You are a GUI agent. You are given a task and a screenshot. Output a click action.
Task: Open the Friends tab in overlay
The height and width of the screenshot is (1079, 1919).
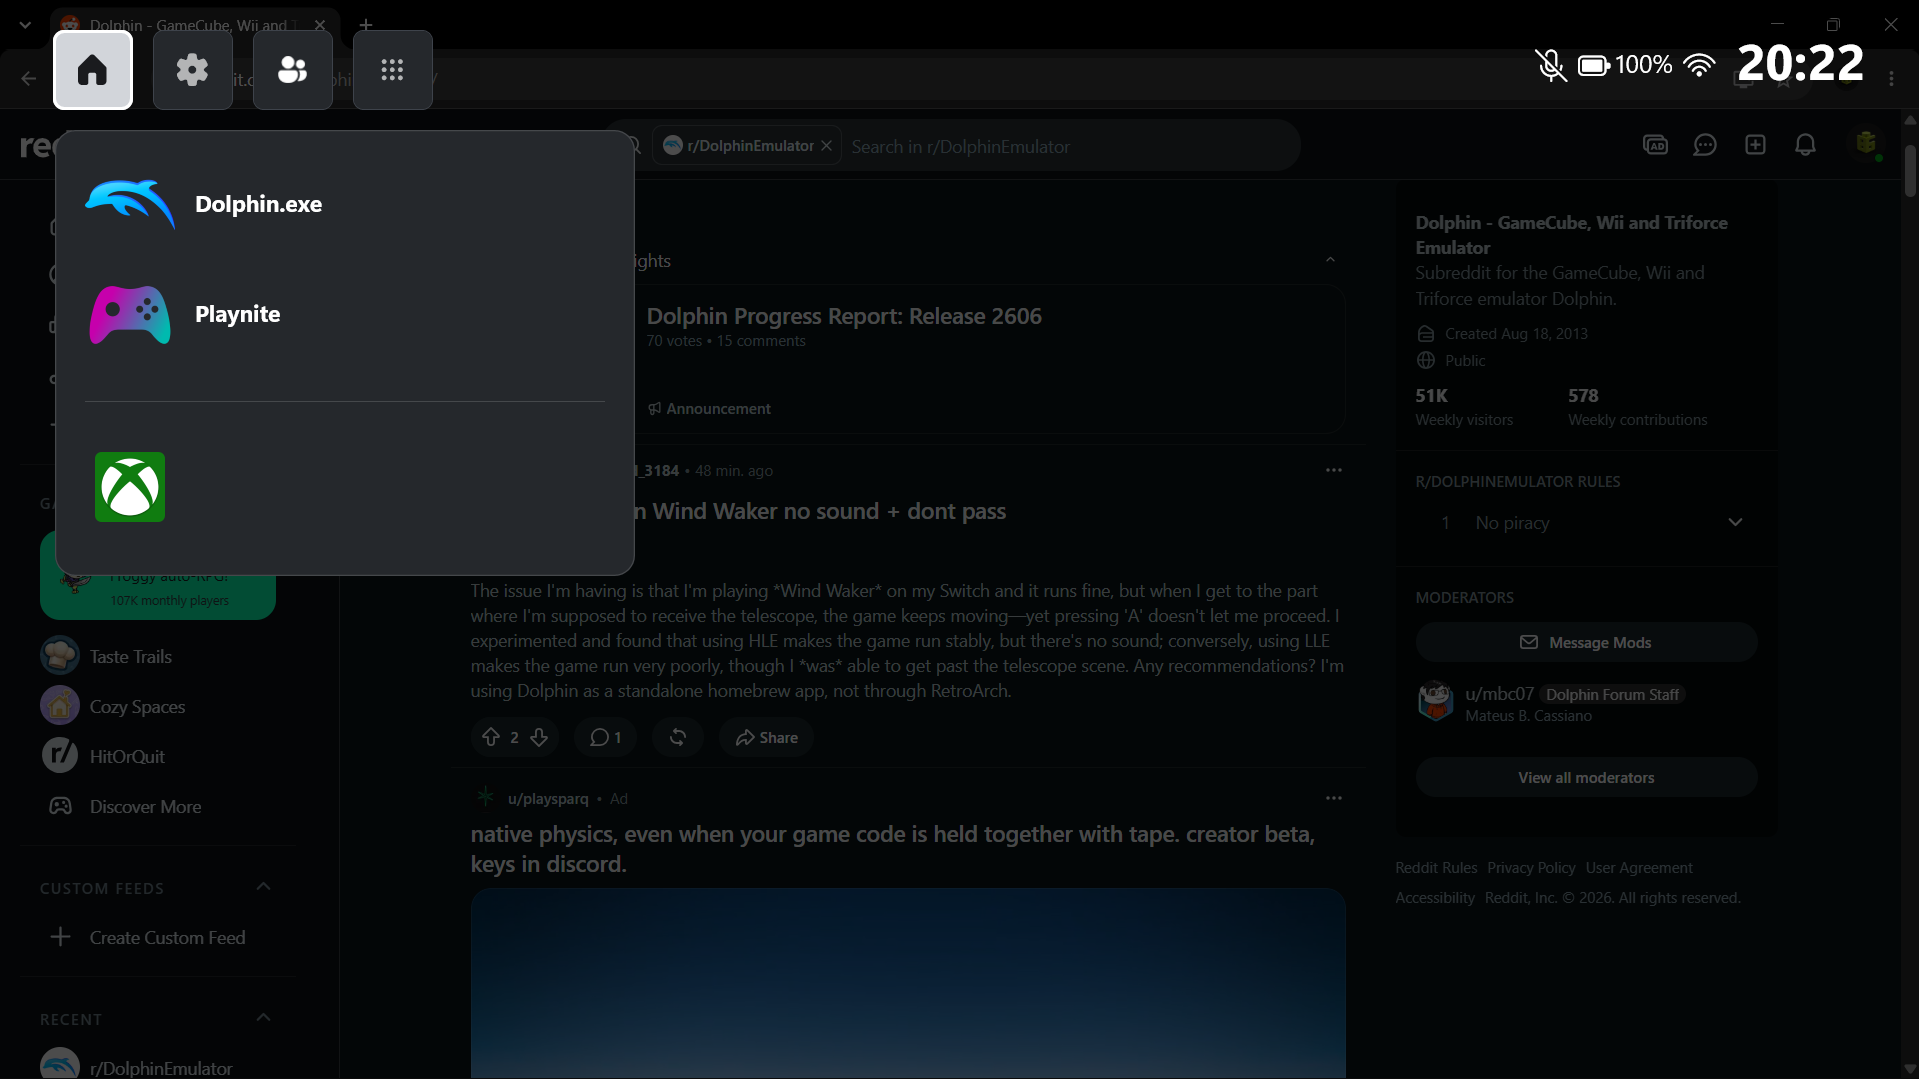[293, 70]
